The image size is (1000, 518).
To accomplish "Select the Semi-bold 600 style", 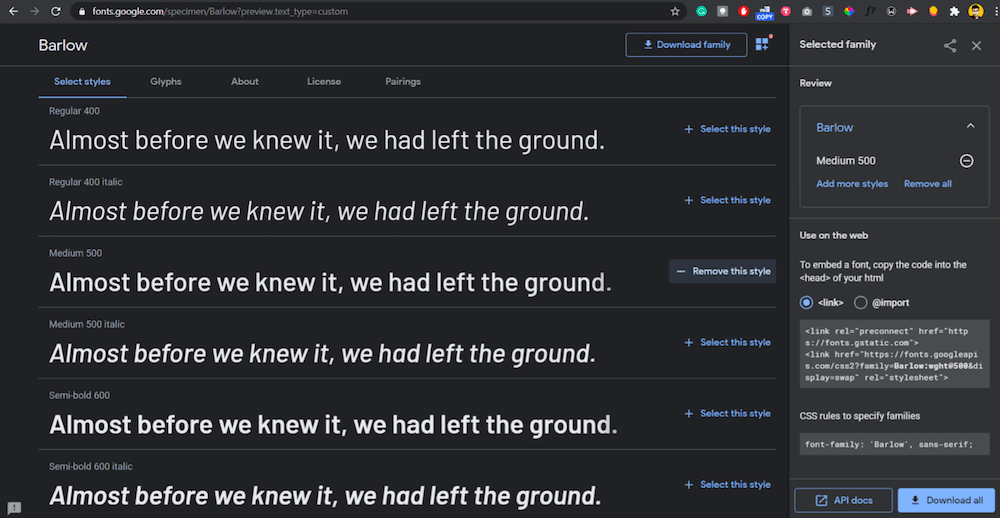I will 727,413.
